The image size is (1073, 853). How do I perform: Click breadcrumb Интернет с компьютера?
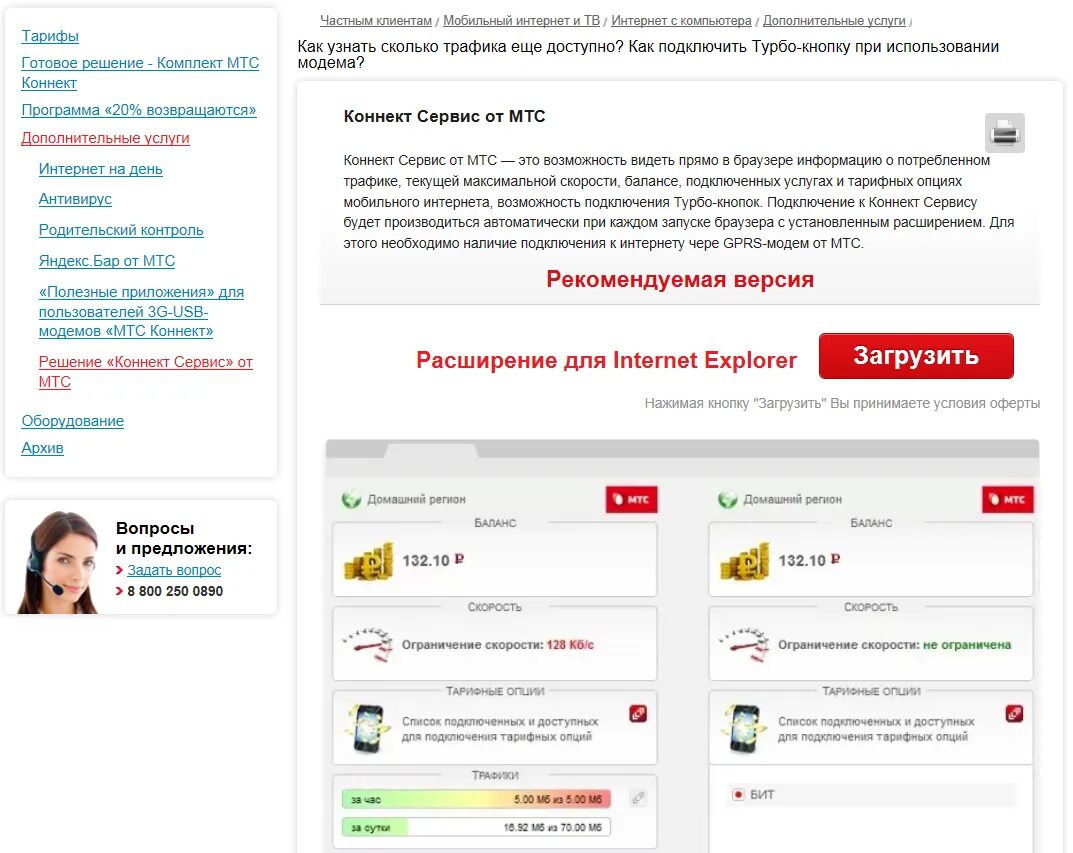[681, 21]
